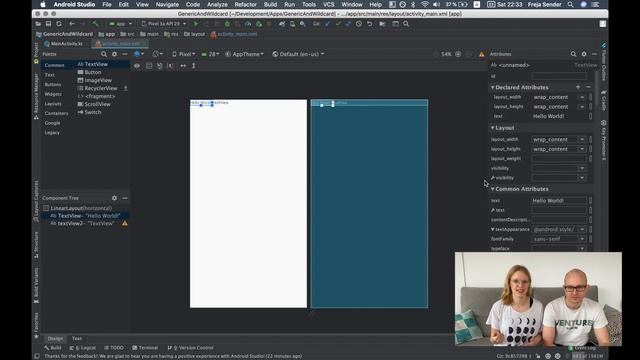Screen dimensions: 640x360
Task: Open the Refactor menu
Action: click(x=246, y=4)
